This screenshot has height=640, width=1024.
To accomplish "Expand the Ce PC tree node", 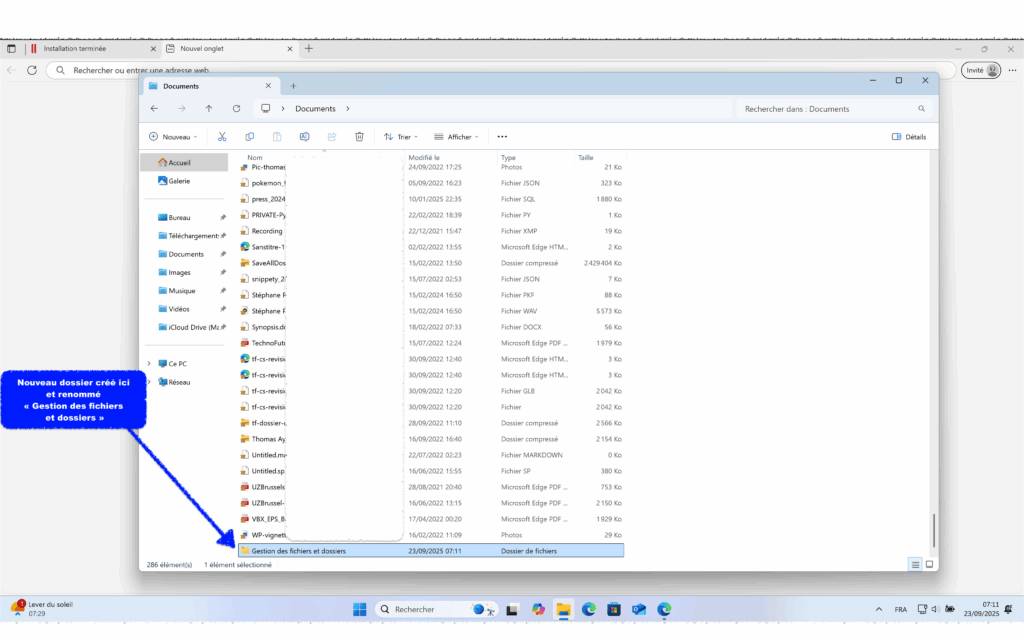I will click(149, 364).
